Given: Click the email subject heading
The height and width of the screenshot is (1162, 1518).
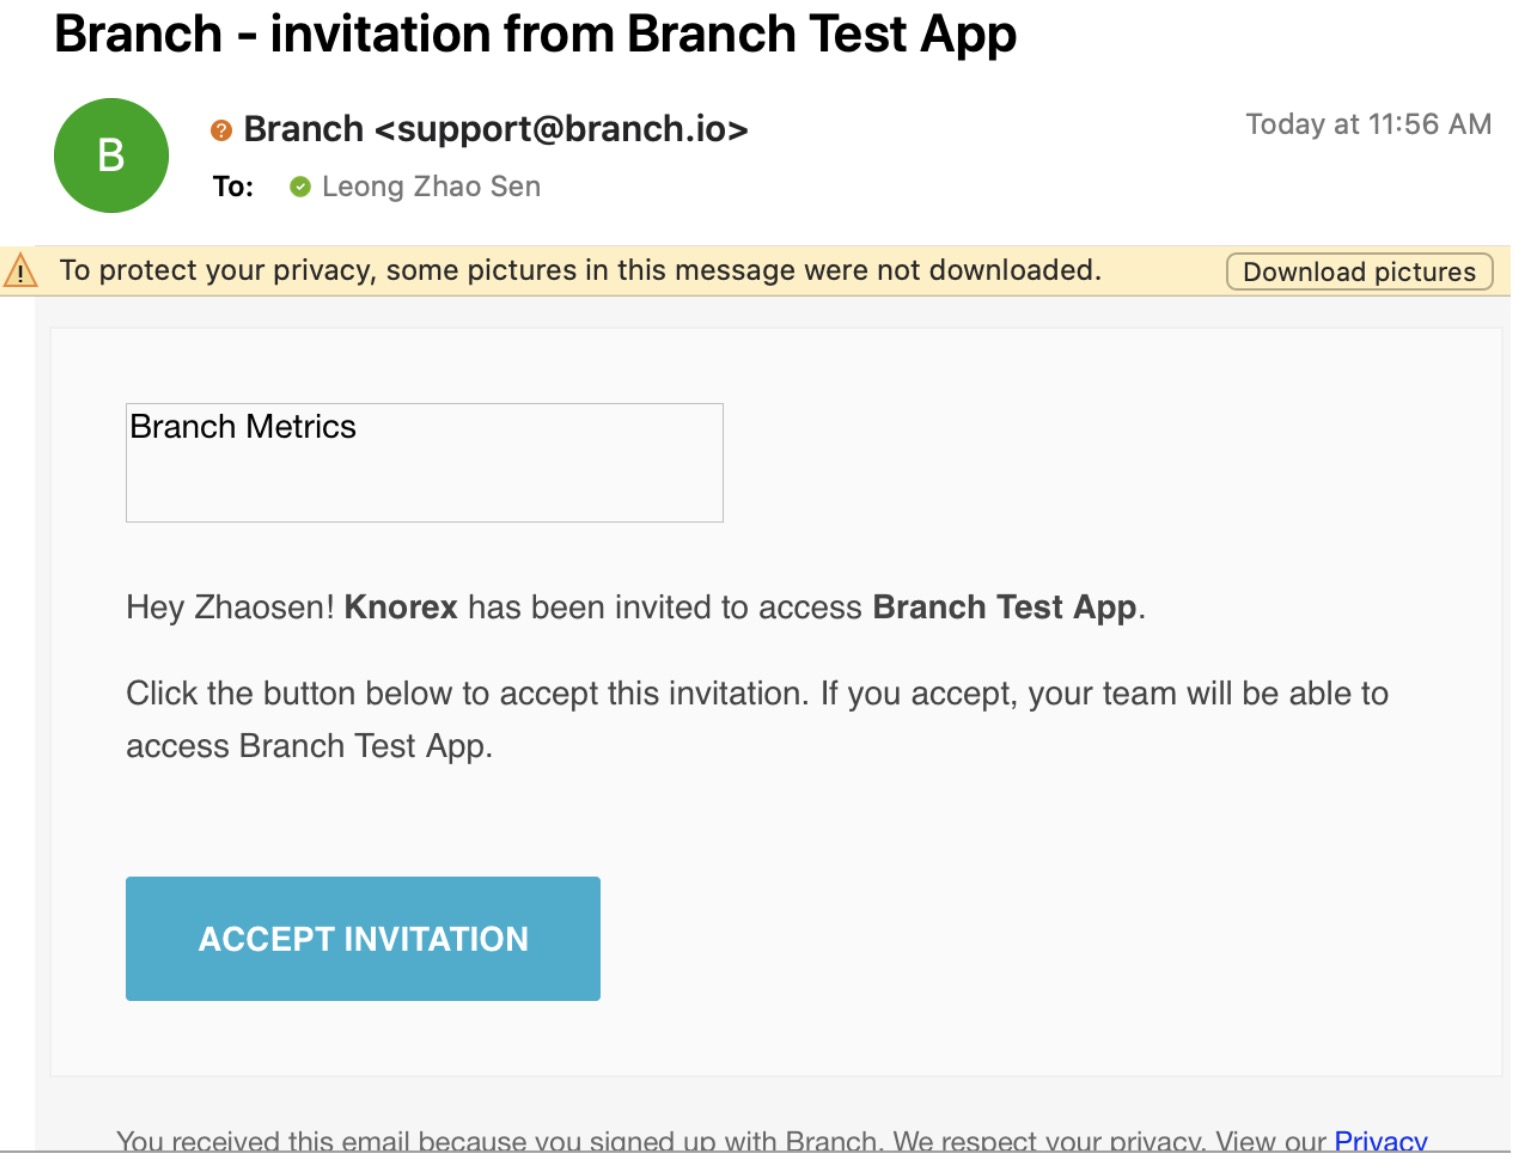Looking at the screenshot, I should [535, 34].
